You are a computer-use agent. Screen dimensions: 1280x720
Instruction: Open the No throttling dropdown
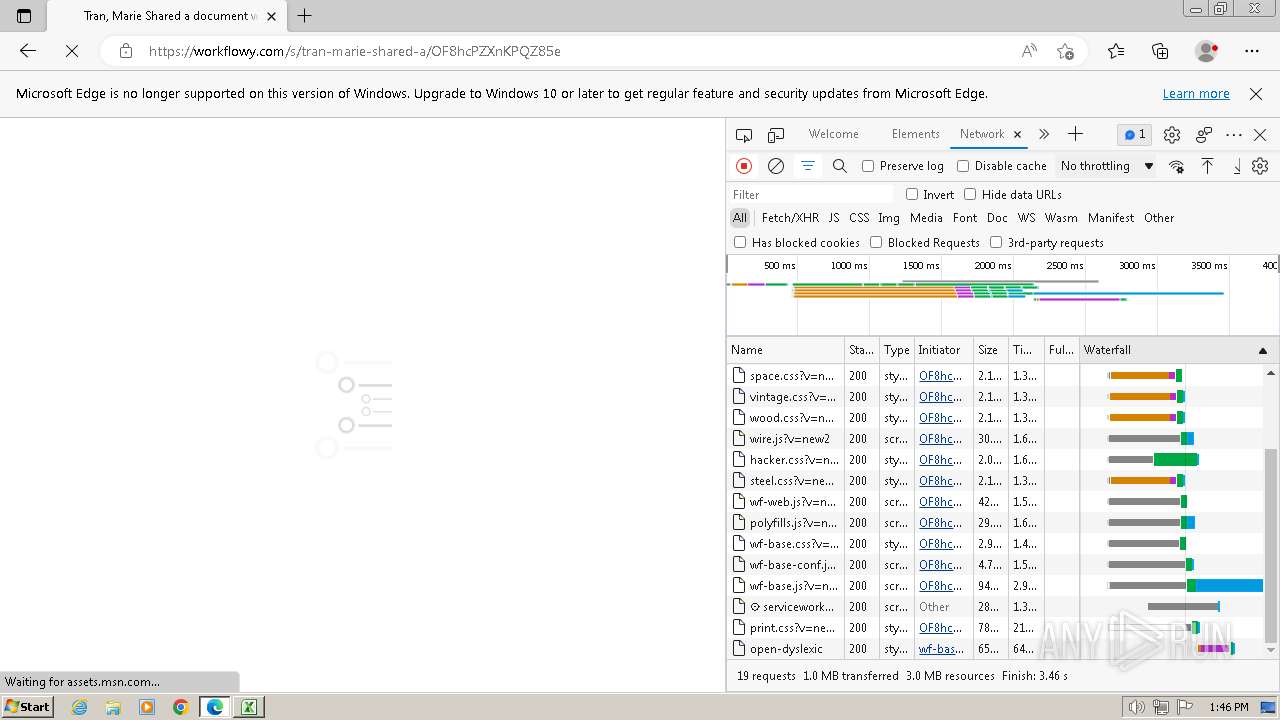click(1106, 166)
